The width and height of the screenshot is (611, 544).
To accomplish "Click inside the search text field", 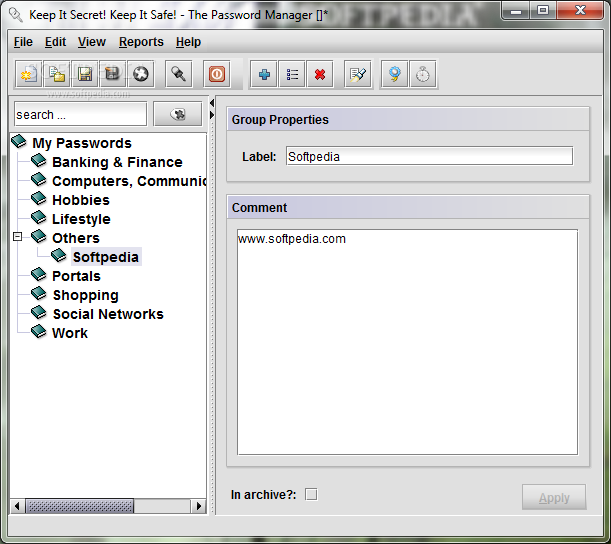I will coord(80,114).
